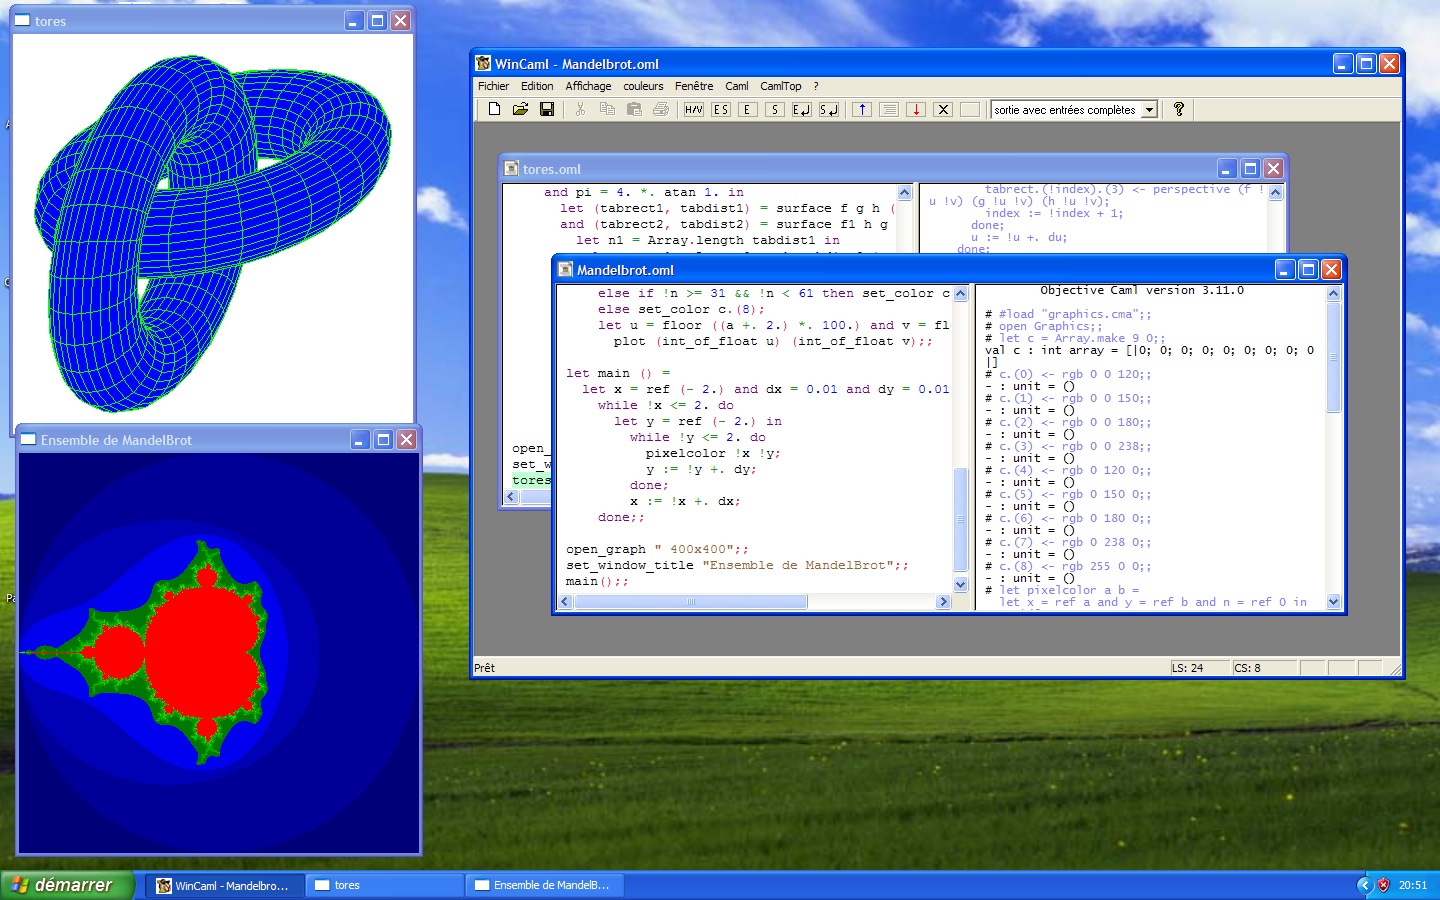Click scroll up arrow in tores.oml code pane

coord(905,192)
